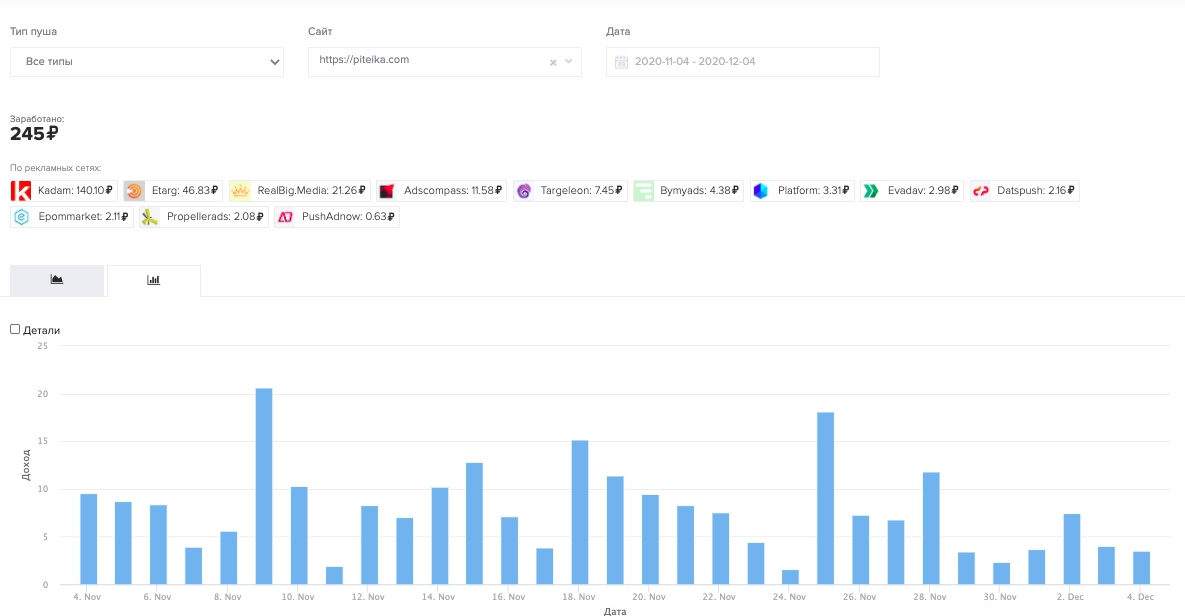The width and height of the screenshot is (1185, 616).
Task: Click the Evadav logo icon
Action: 871,190
